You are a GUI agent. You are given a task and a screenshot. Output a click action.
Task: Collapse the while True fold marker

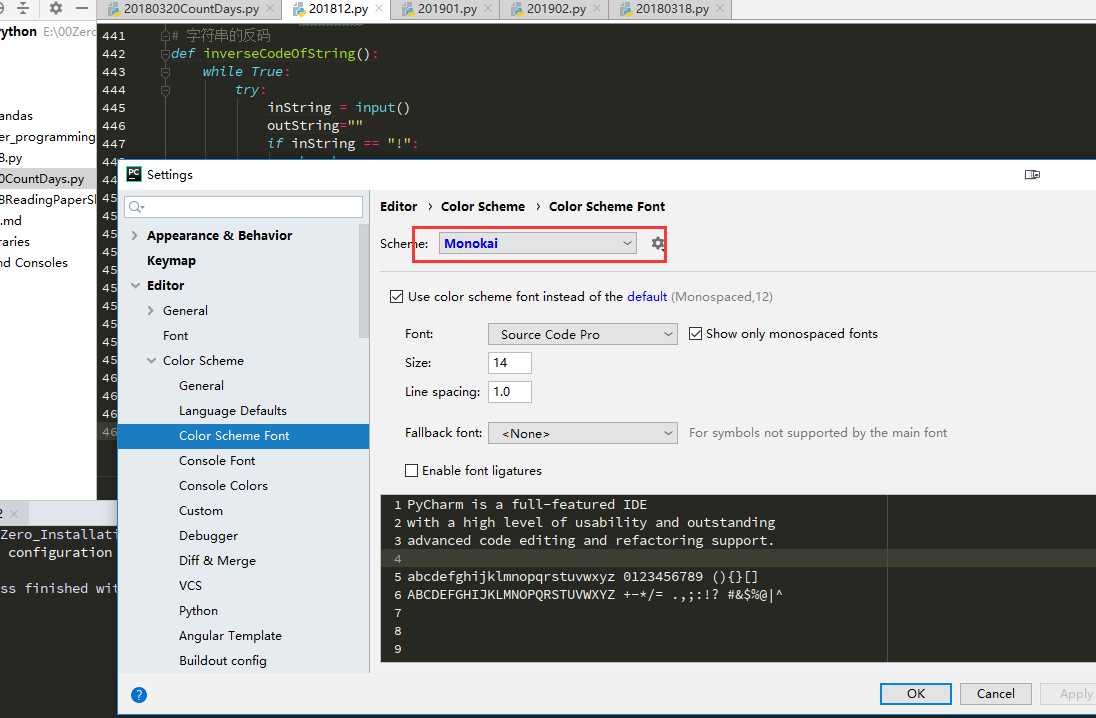166,72
